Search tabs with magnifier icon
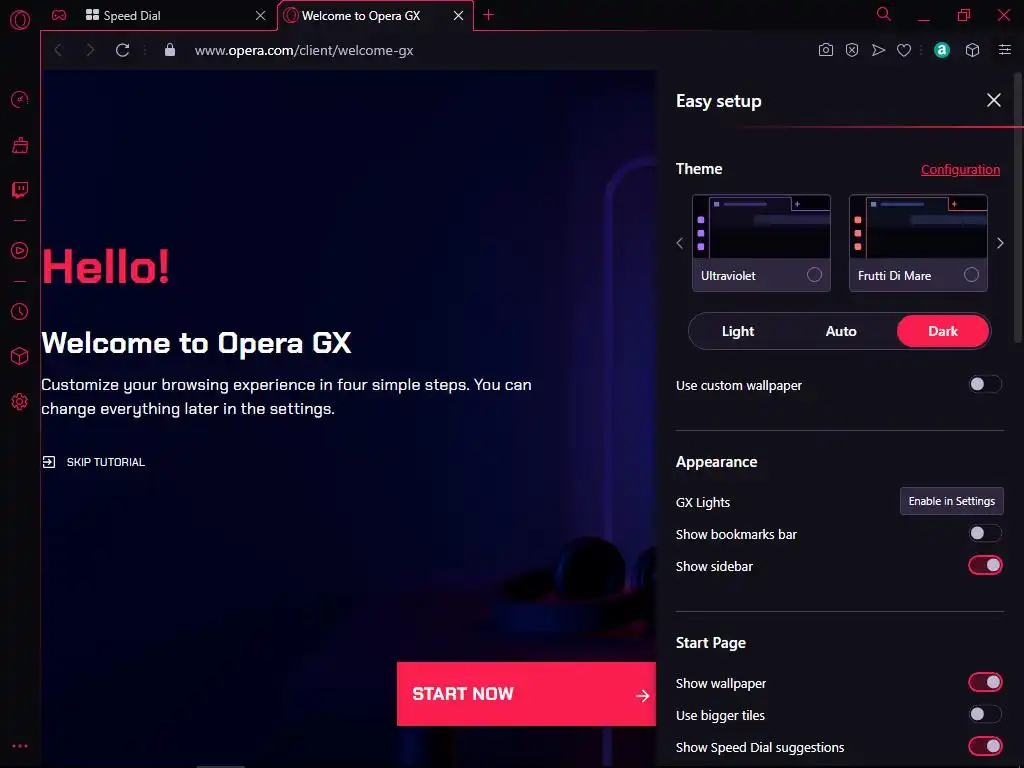Image resolution: width=1024 pixels, height=768 pixels. pyautogui.click(x=884, y=14)
